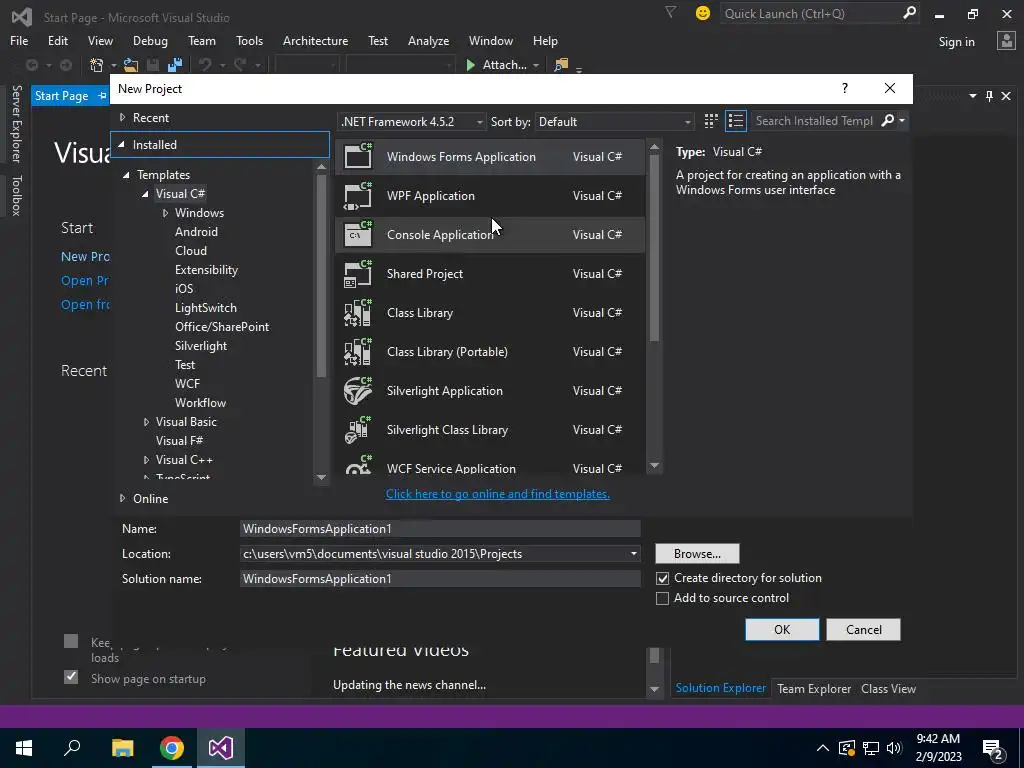Screen dimensions: 1024x768
Task: Open File Explorer from the taskbar
Action: pyautogui.click(x=122, y=748)
